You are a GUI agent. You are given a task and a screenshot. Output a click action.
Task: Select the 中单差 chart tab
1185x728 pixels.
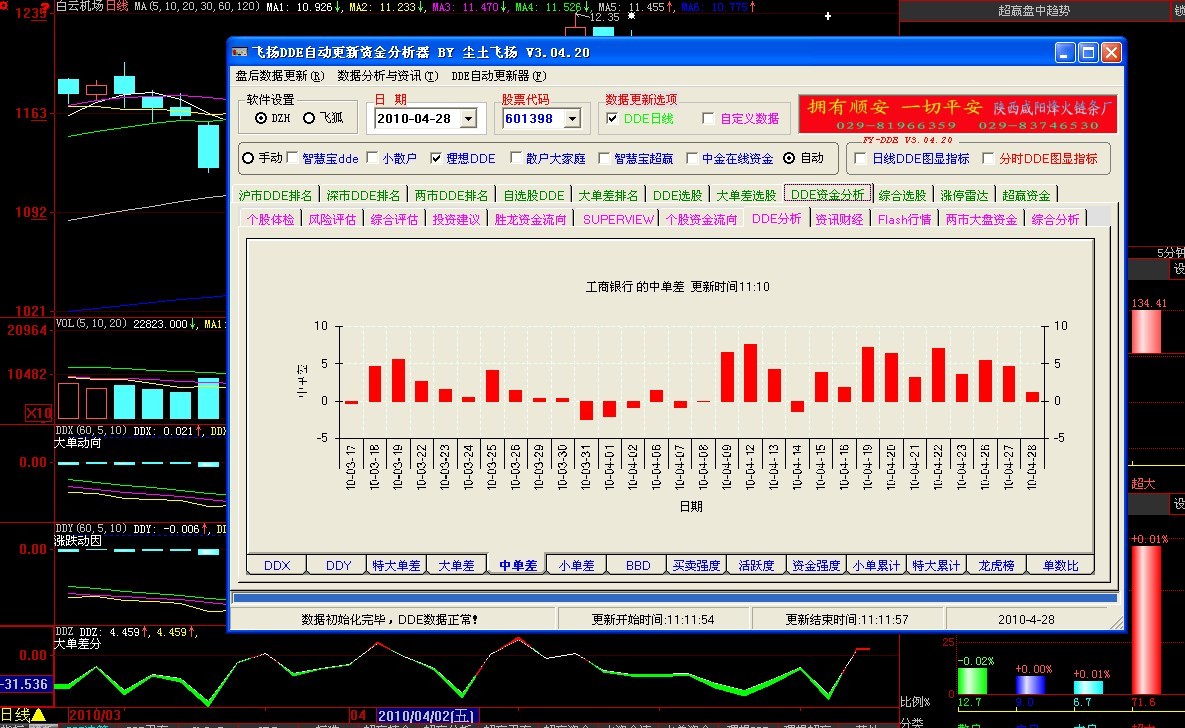518,565
